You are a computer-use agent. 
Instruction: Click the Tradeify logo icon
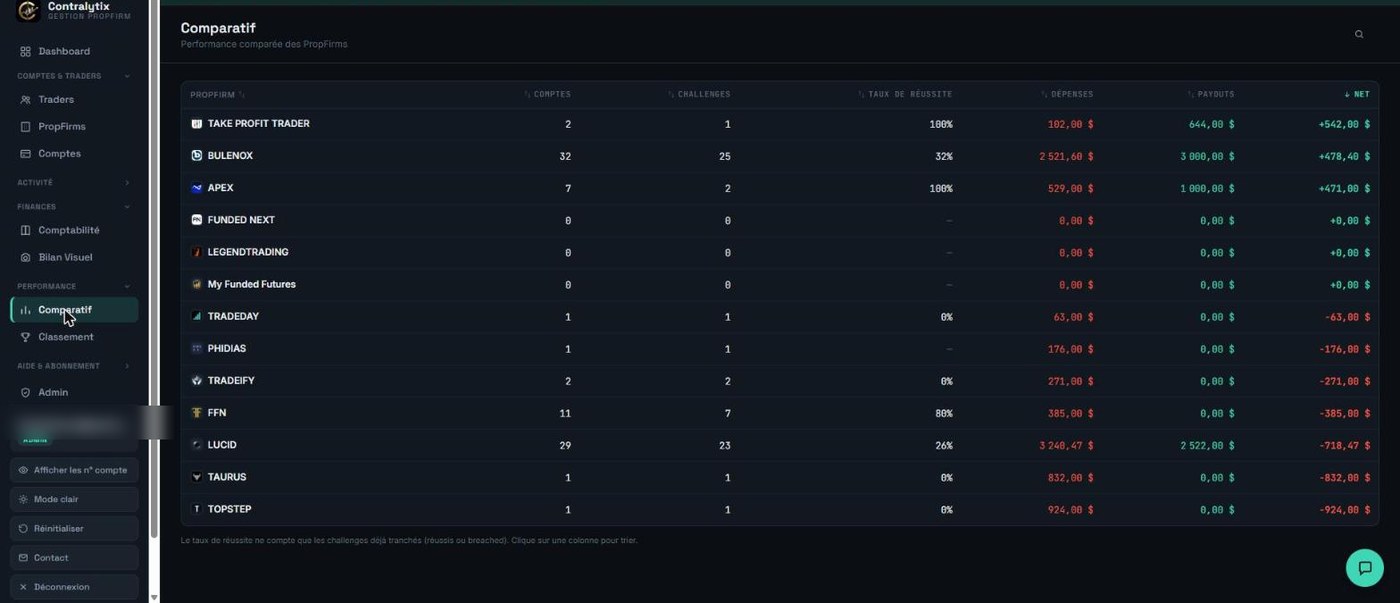[197, 381]
